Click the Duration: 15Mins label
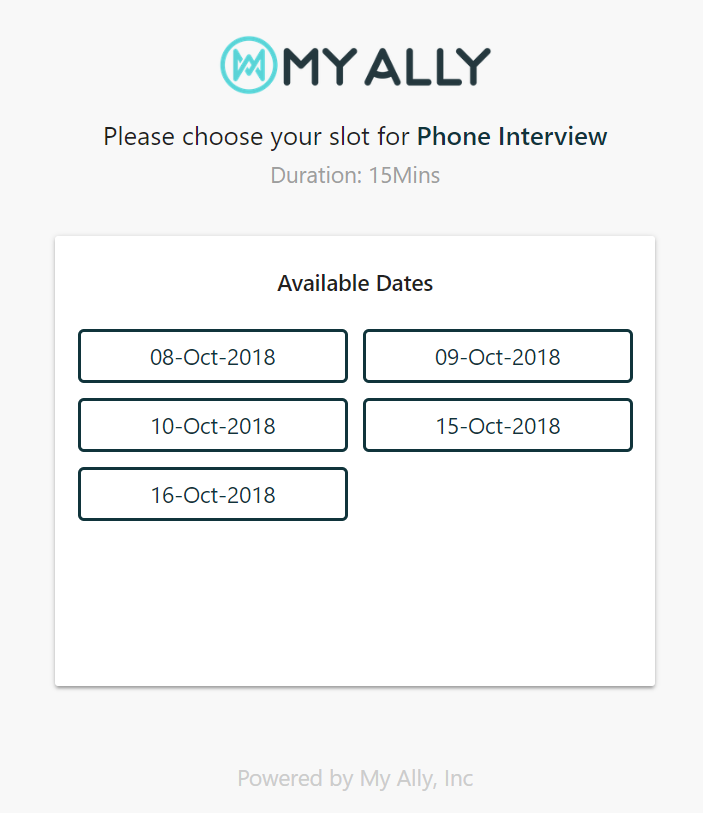The image size is (703, 813). [x=355, y=176]
